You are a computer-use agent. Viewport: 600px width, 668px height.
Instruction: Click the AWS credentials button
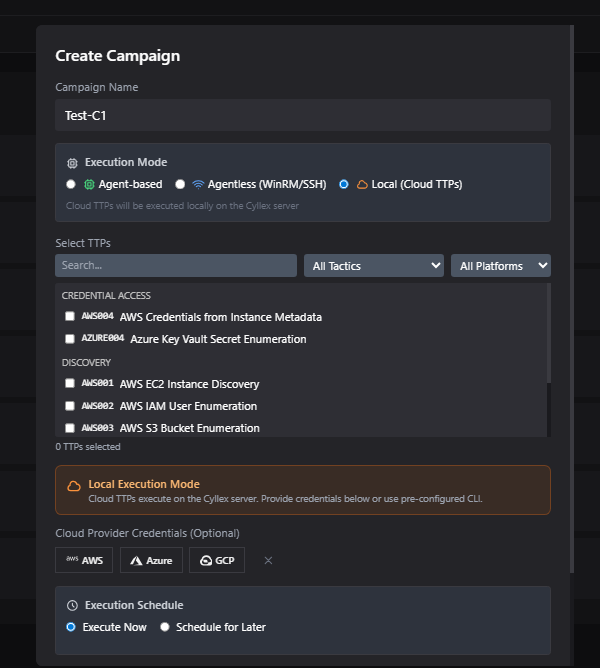point(84,560)
